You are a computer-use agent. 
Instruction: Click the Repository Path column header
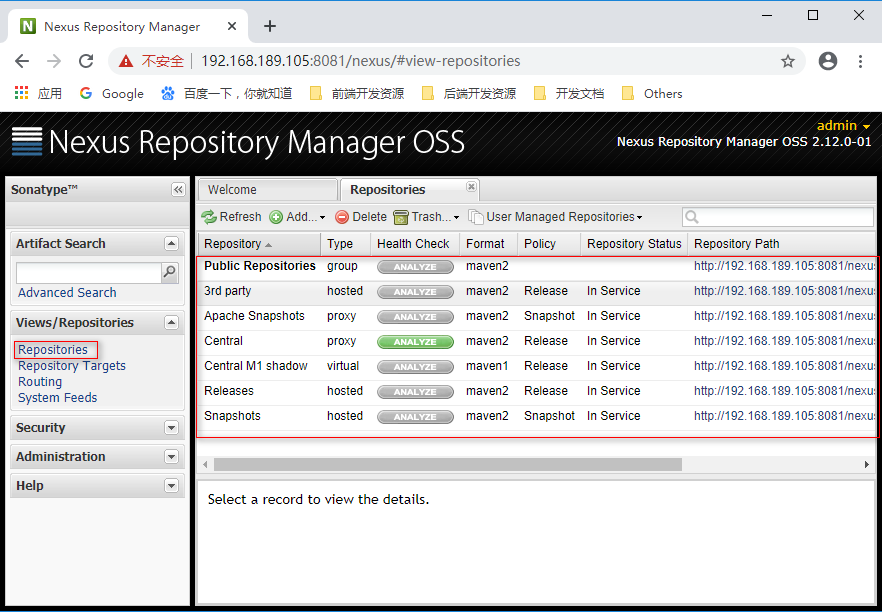coord(782,244)
